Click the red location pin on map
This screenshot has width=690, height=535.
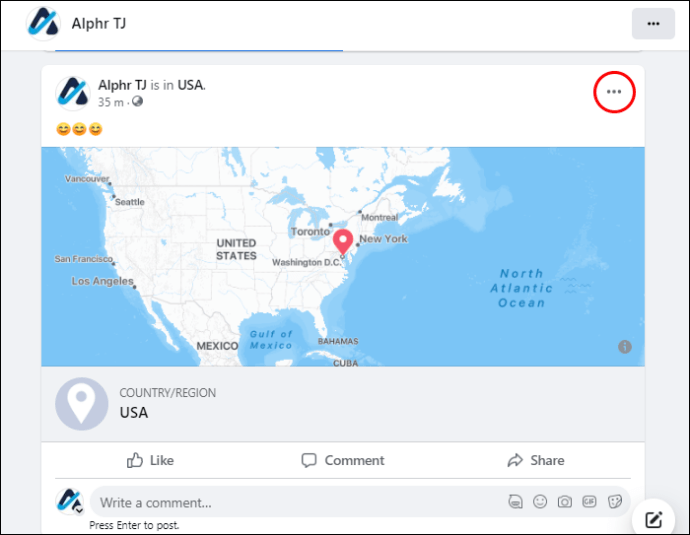[343, 242]
